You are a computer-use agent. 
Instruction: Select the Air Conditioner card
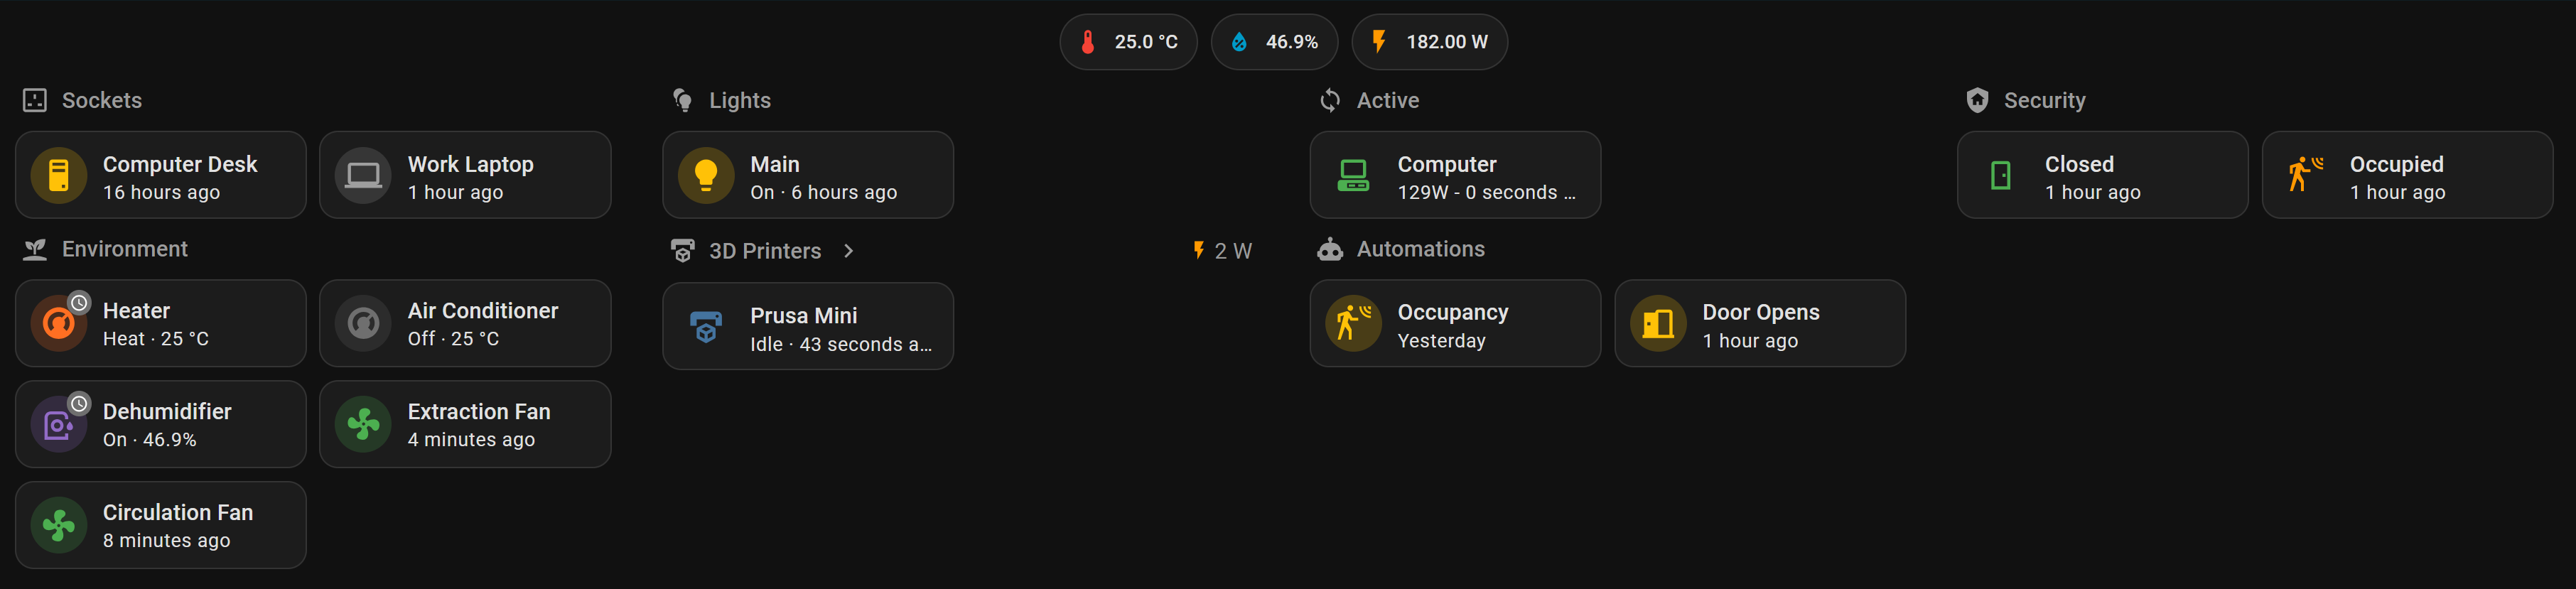point(465,323)
